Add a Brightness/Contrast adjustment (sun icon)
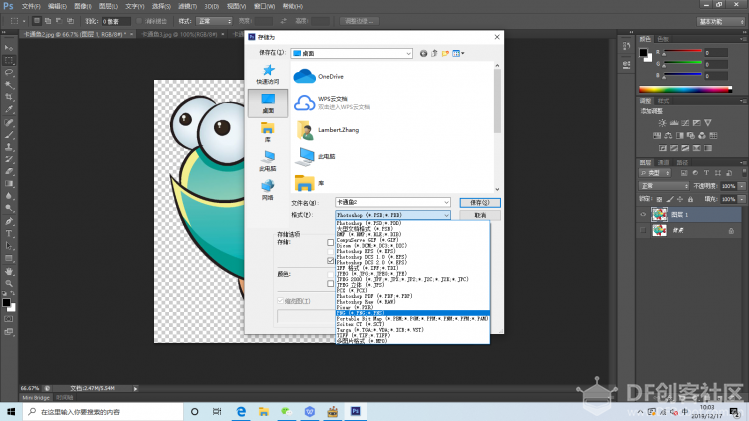 click(662, 123)
